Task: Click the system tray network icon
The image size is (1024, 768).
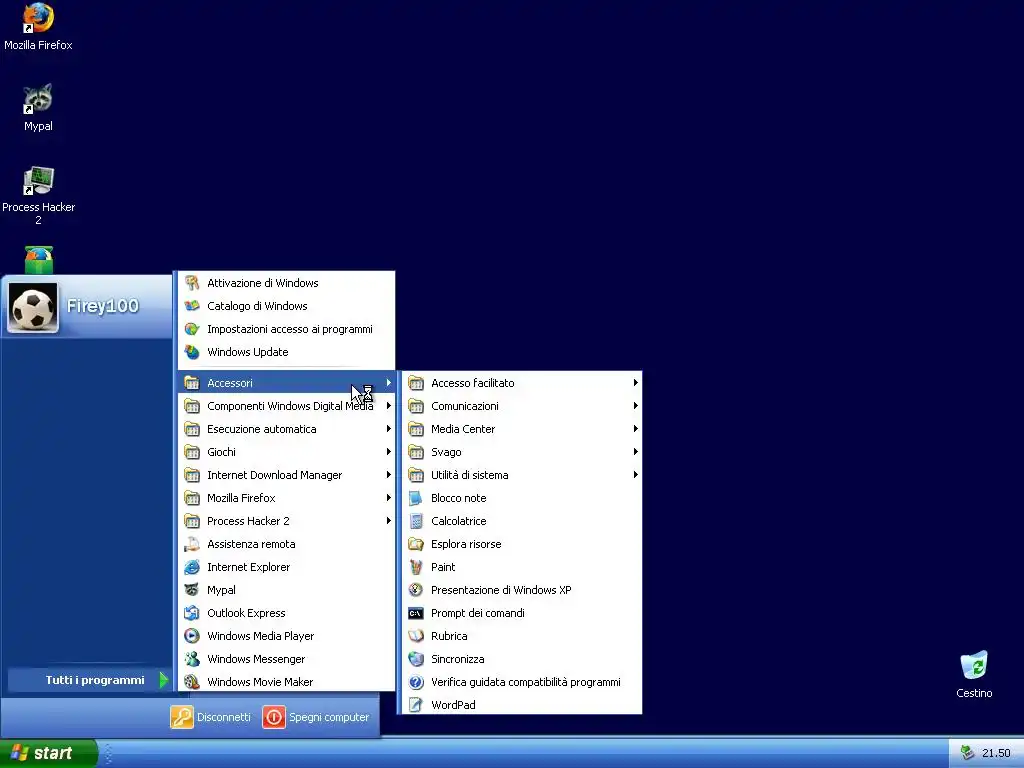Action: point(967,753)
